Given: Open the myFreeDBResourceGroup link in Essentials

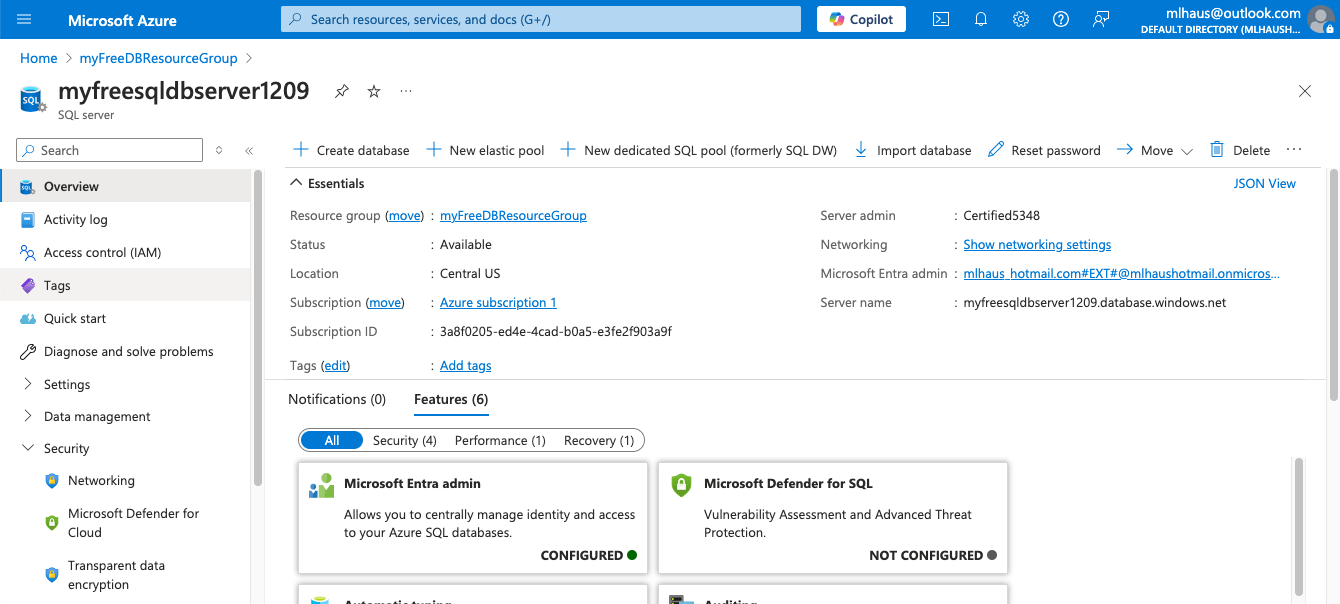Looking at the screenshot, I should pyautogui.click(x=513, y=215).
